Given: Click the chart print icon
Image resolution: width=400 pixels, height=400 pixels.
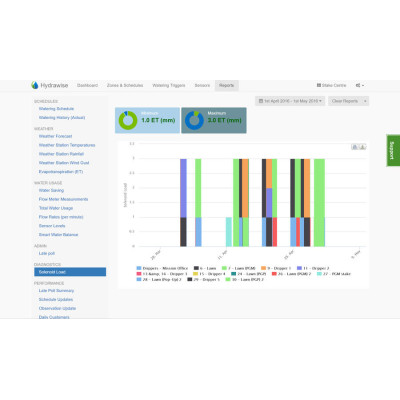Looking at the screenshot, I should pyautogui.click(x=355, y=147).
